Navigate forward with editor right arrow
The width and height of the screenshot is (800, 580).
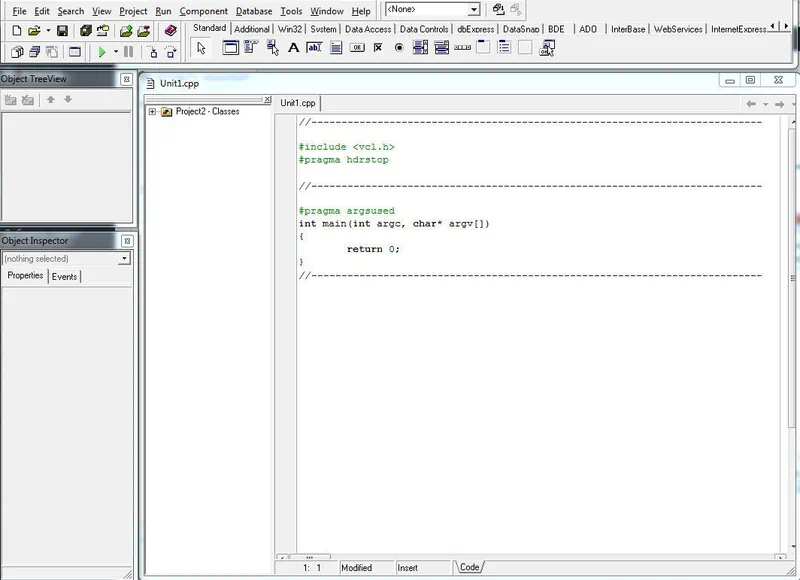[779, 104]
